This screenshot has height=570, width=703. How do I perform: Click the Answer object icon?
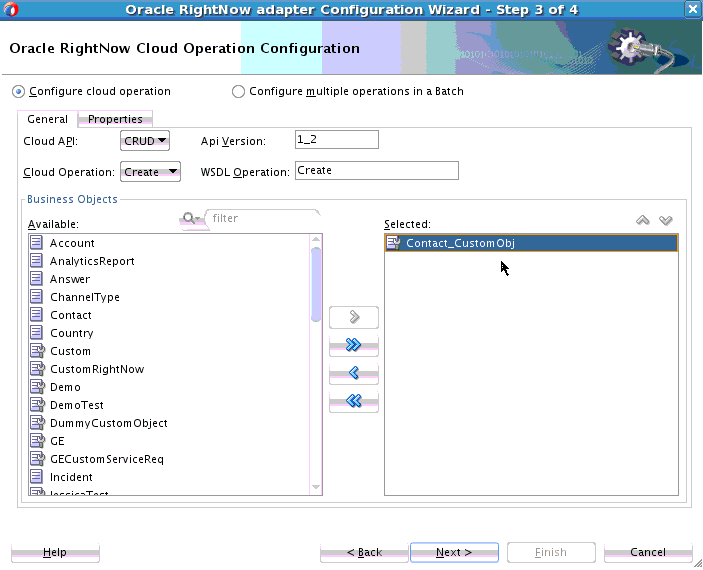click(x=36, y=278)
